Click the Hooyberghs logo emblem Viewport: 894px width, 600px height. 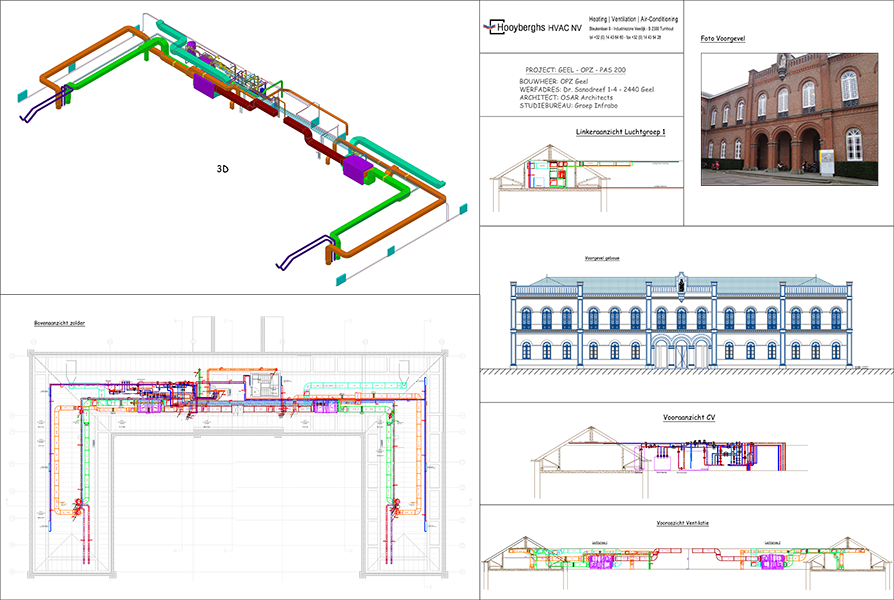coord(490,26)
